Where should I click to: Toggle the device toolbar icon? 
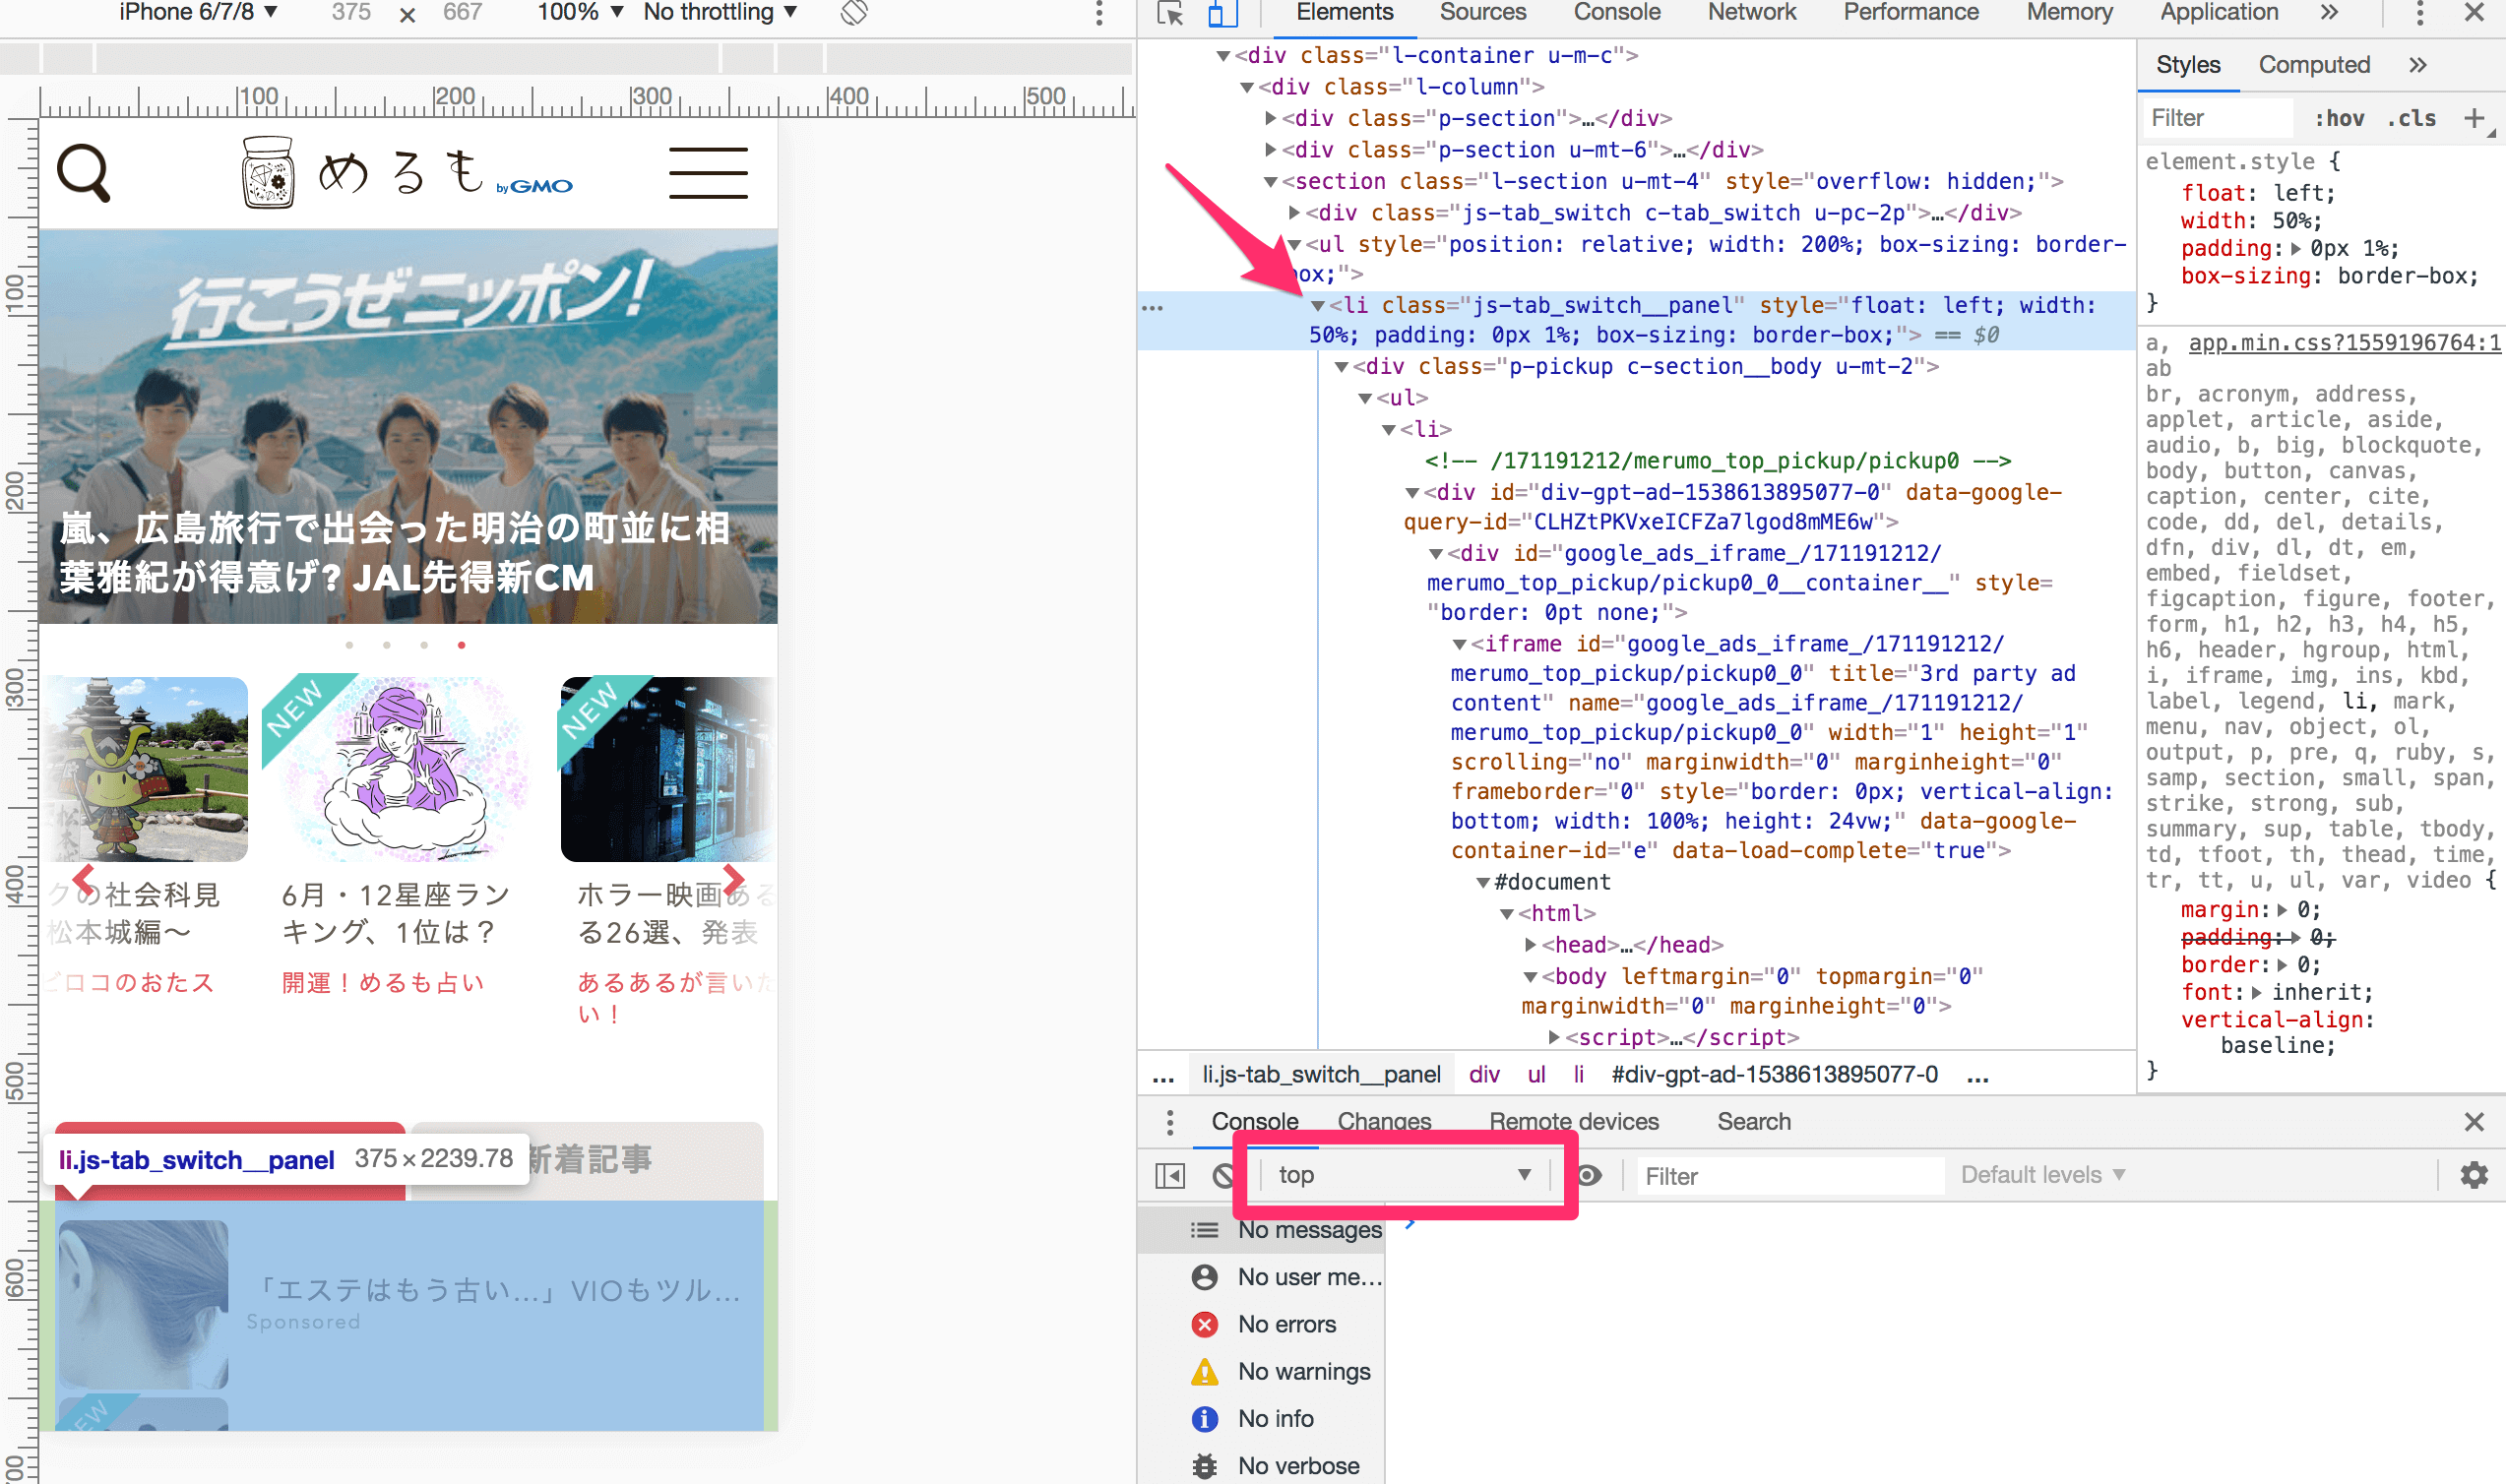tap(1221, 13)
